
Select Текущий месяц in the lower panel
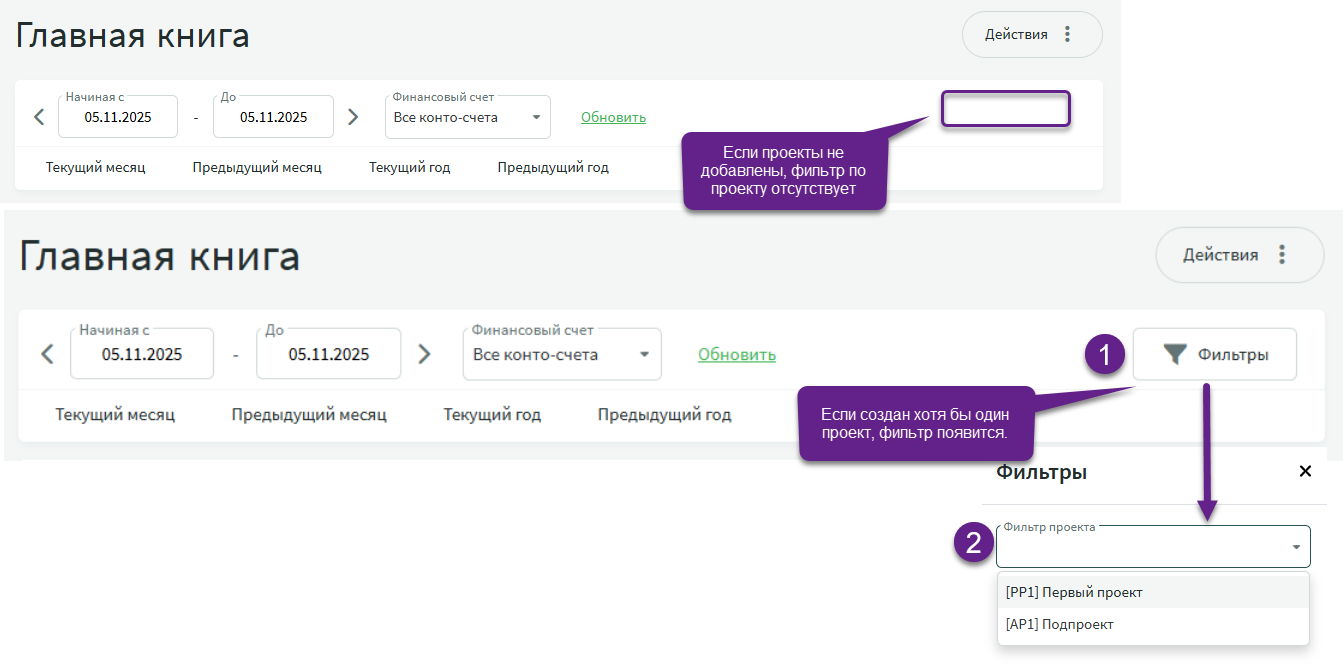coord(115,414)
